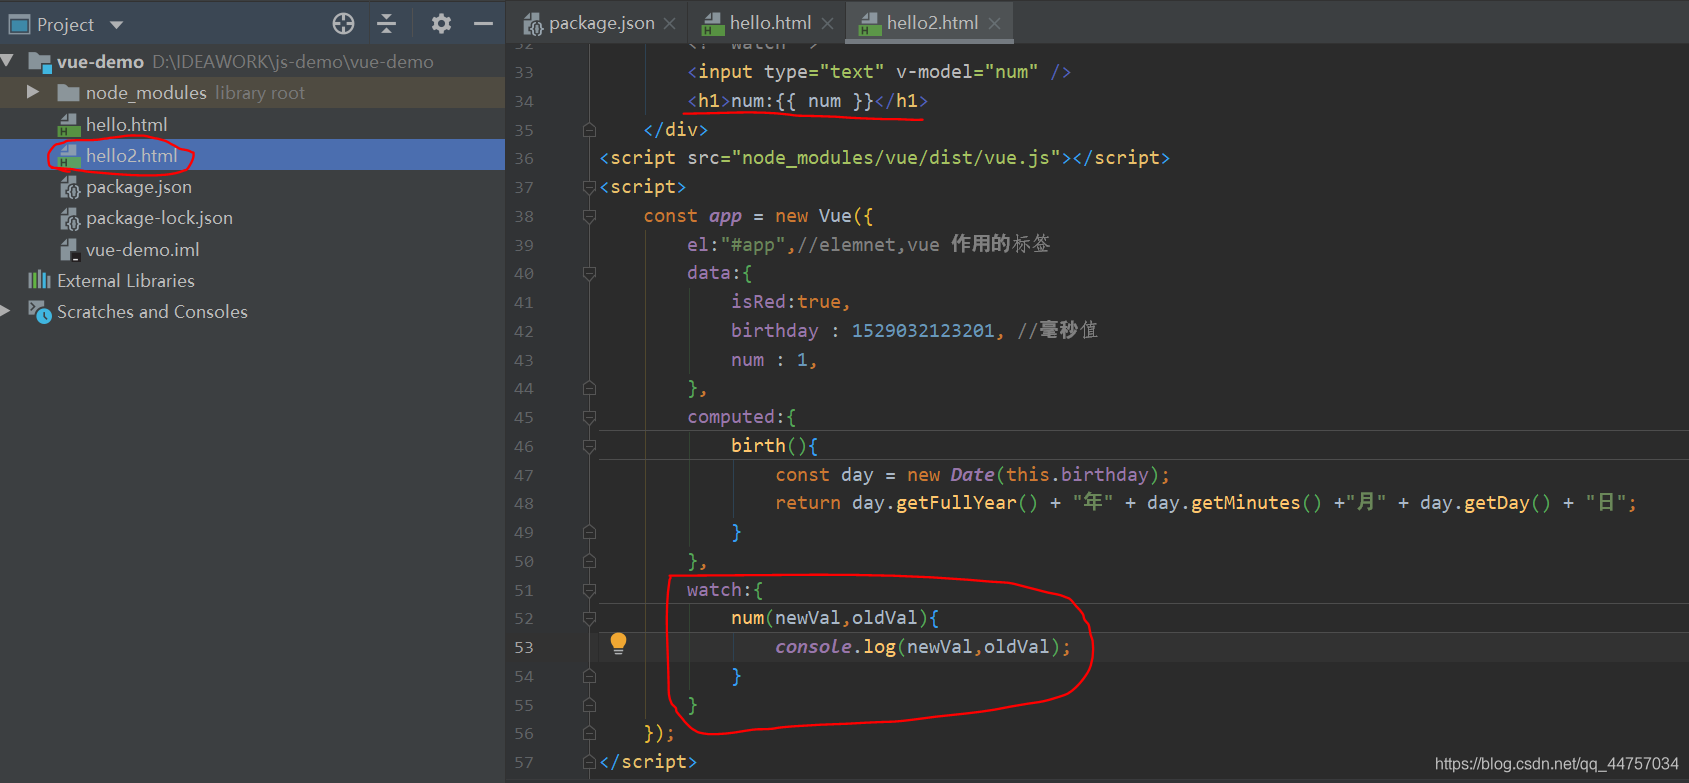Open the Project view dropdown arrow

click(116, 25)
